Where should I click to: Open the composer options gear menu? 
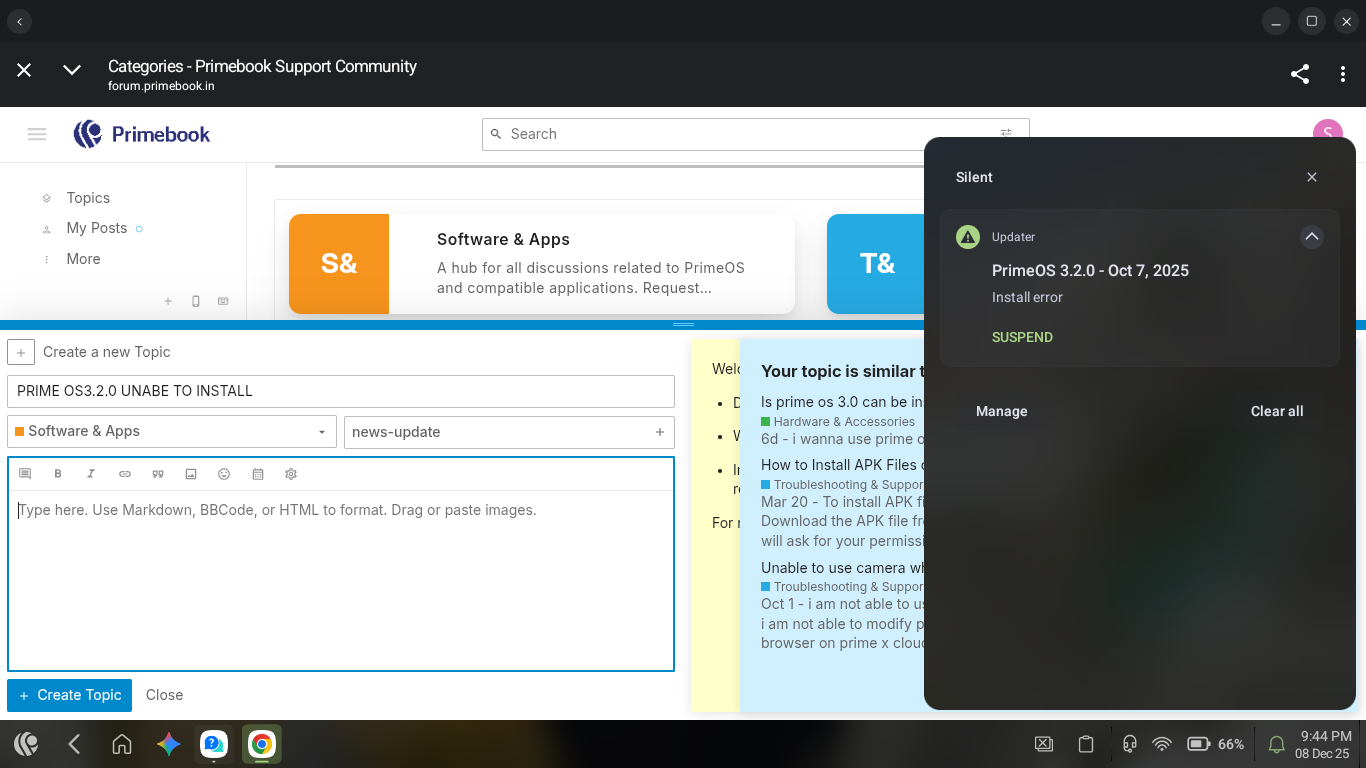click(291, 474)
